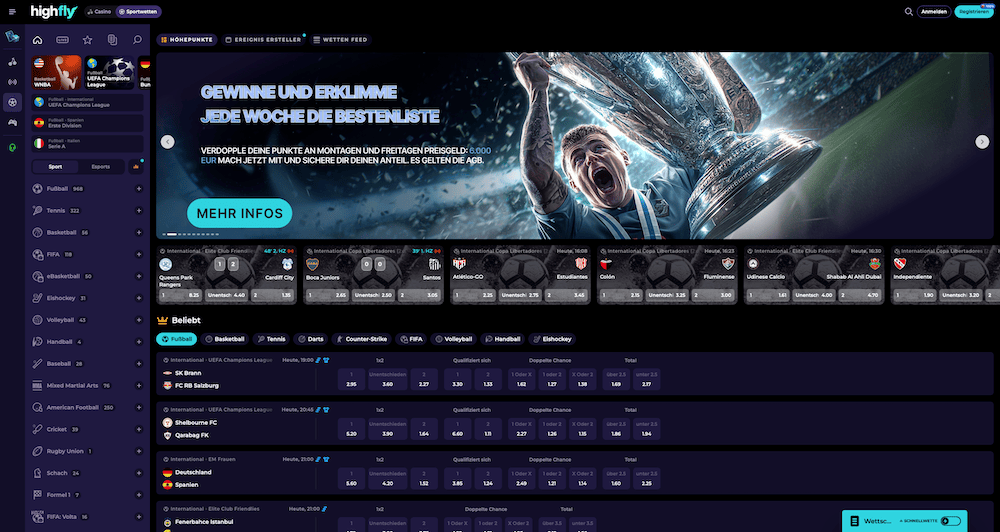Viewport: 1000px width, 532px height.
Task: Expand the Tennis category plus button
Action: pyautogui.click(x=139, y=211)
